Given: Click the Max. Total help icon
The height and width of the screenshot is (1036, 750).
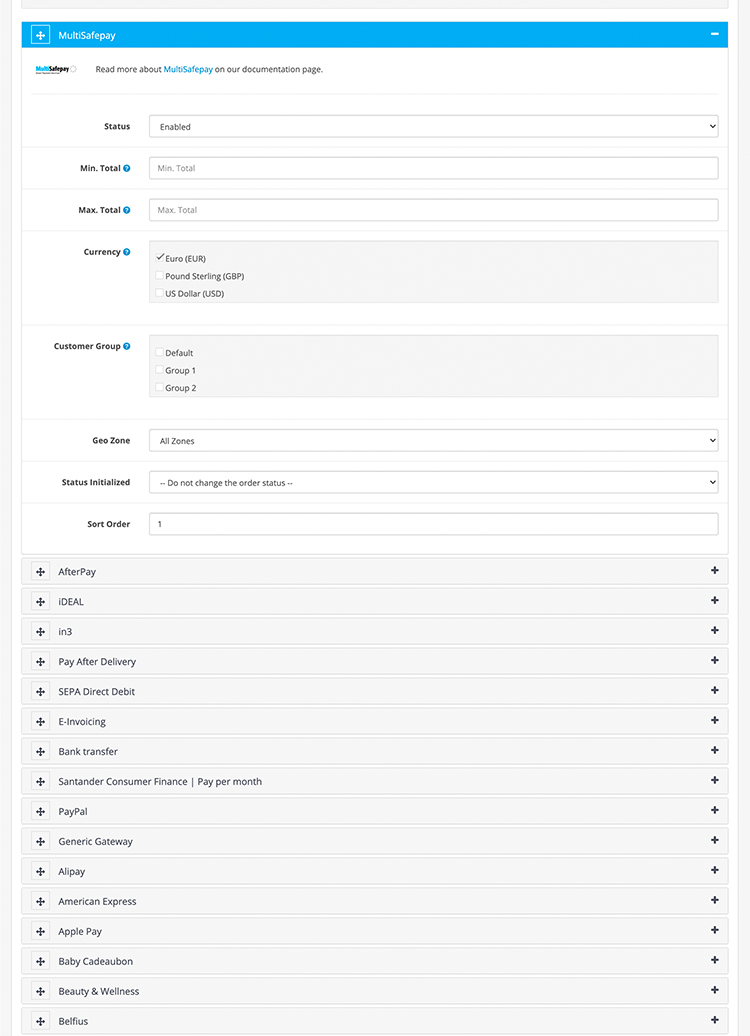Looking at the screenshot, I should coord(127,210).
